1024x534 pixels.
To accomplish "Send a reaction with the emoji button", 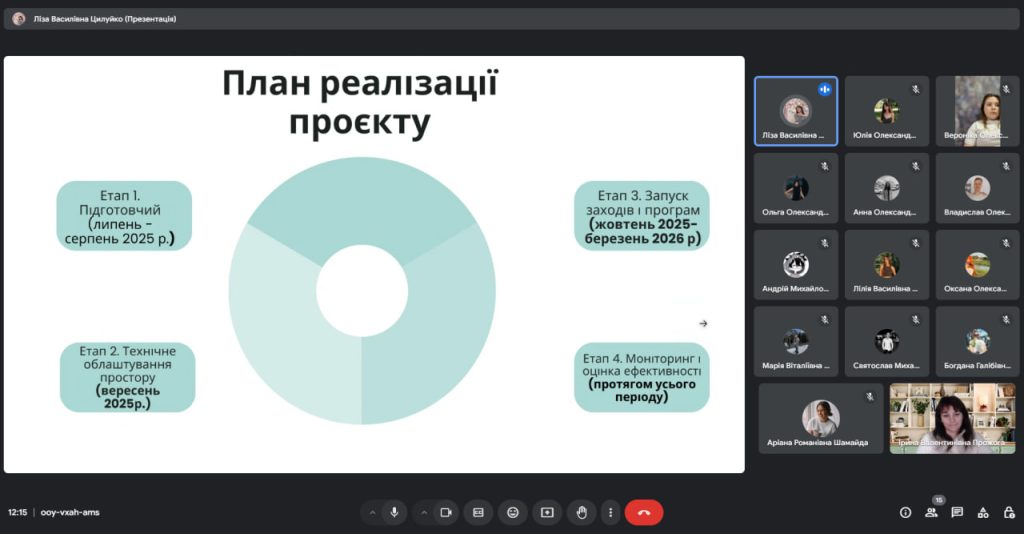I will [513, 512].
